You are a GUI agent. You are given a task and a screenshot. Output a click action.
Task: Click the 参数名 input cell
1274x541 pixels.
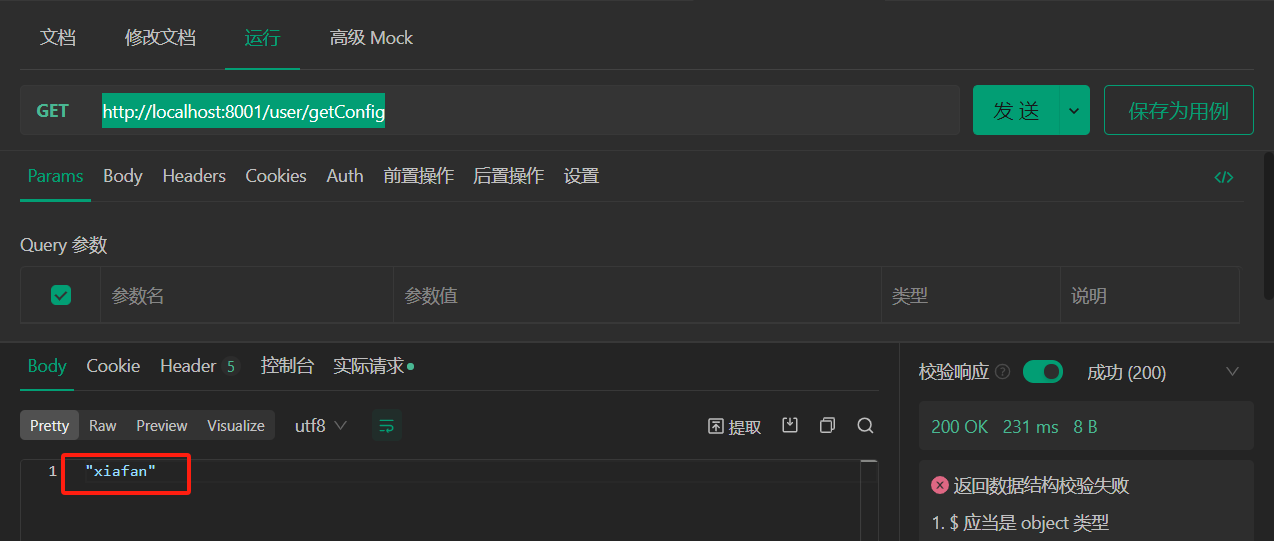click(247, 295)
